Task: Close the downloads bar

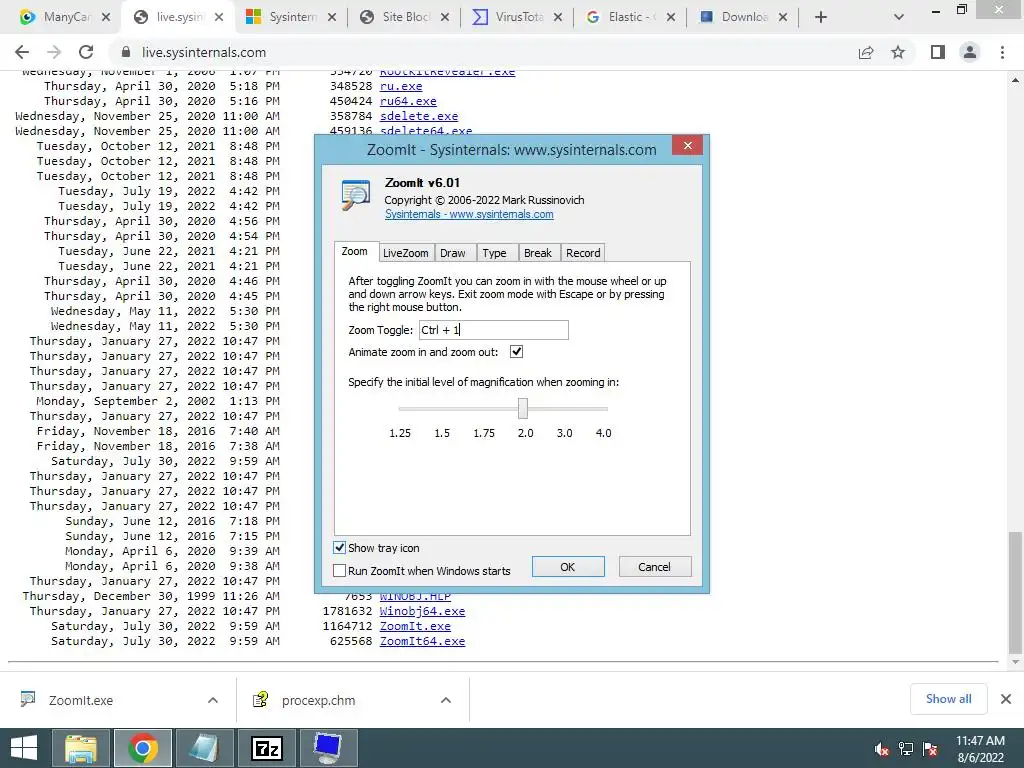Action: (x=1006, y=699)
